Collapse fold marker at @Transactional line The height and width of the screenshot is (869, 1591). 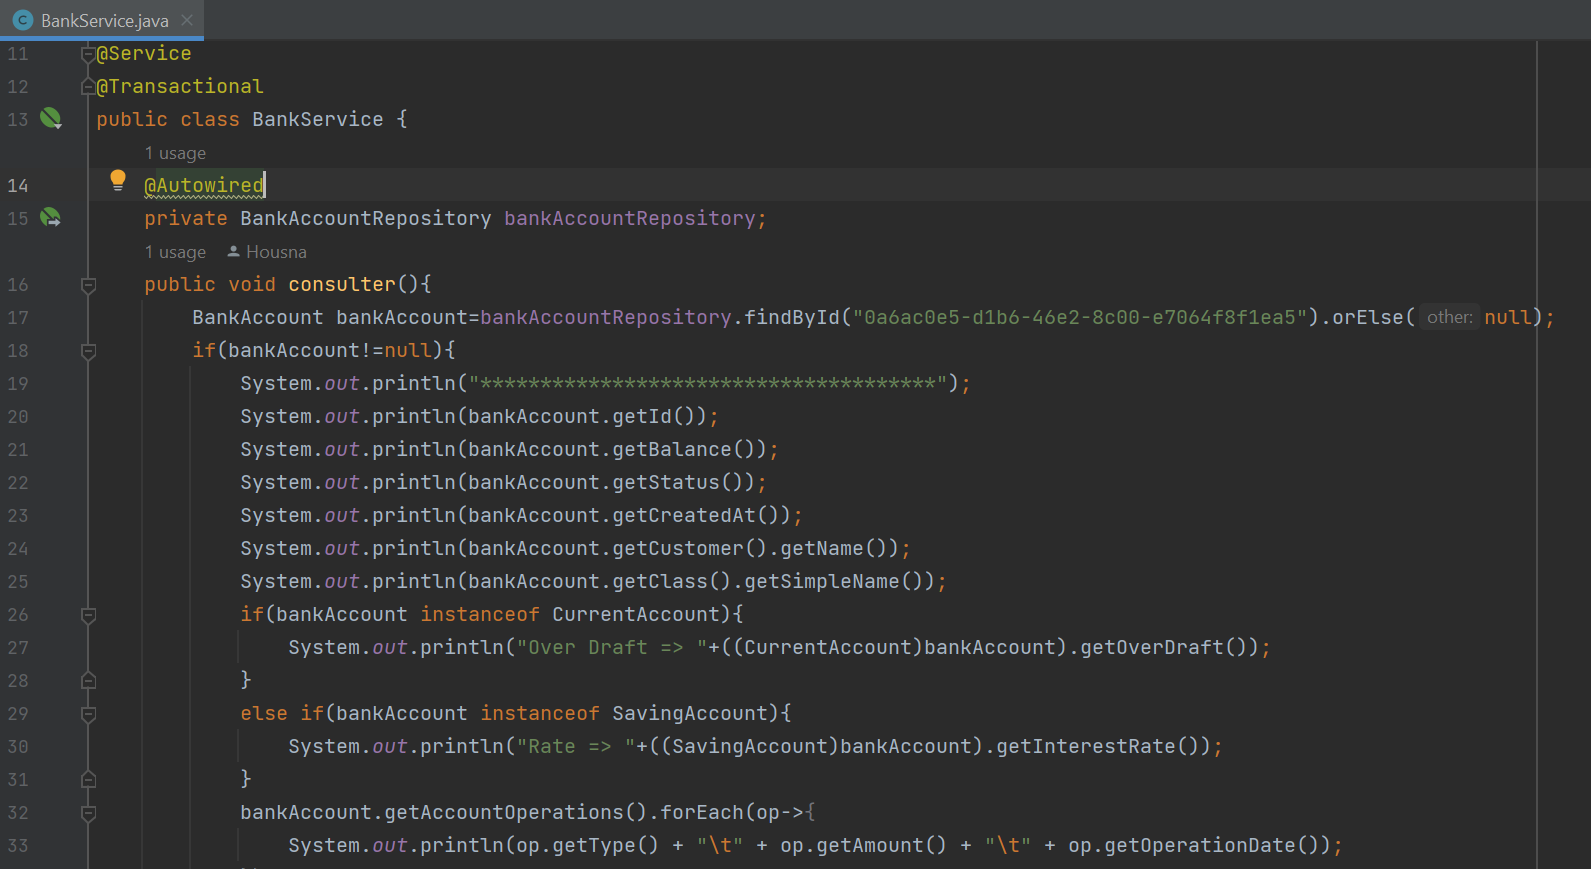pyautogui.click(x=88, y=87)
